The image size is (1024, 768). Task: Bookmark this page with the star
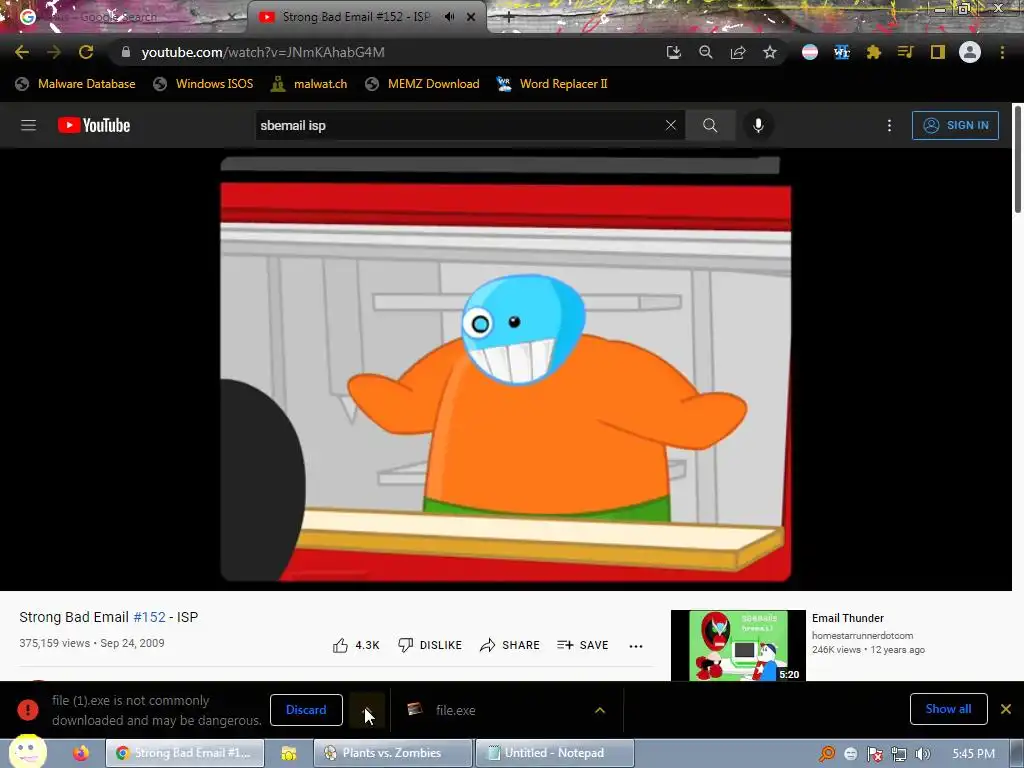point(770,52)
